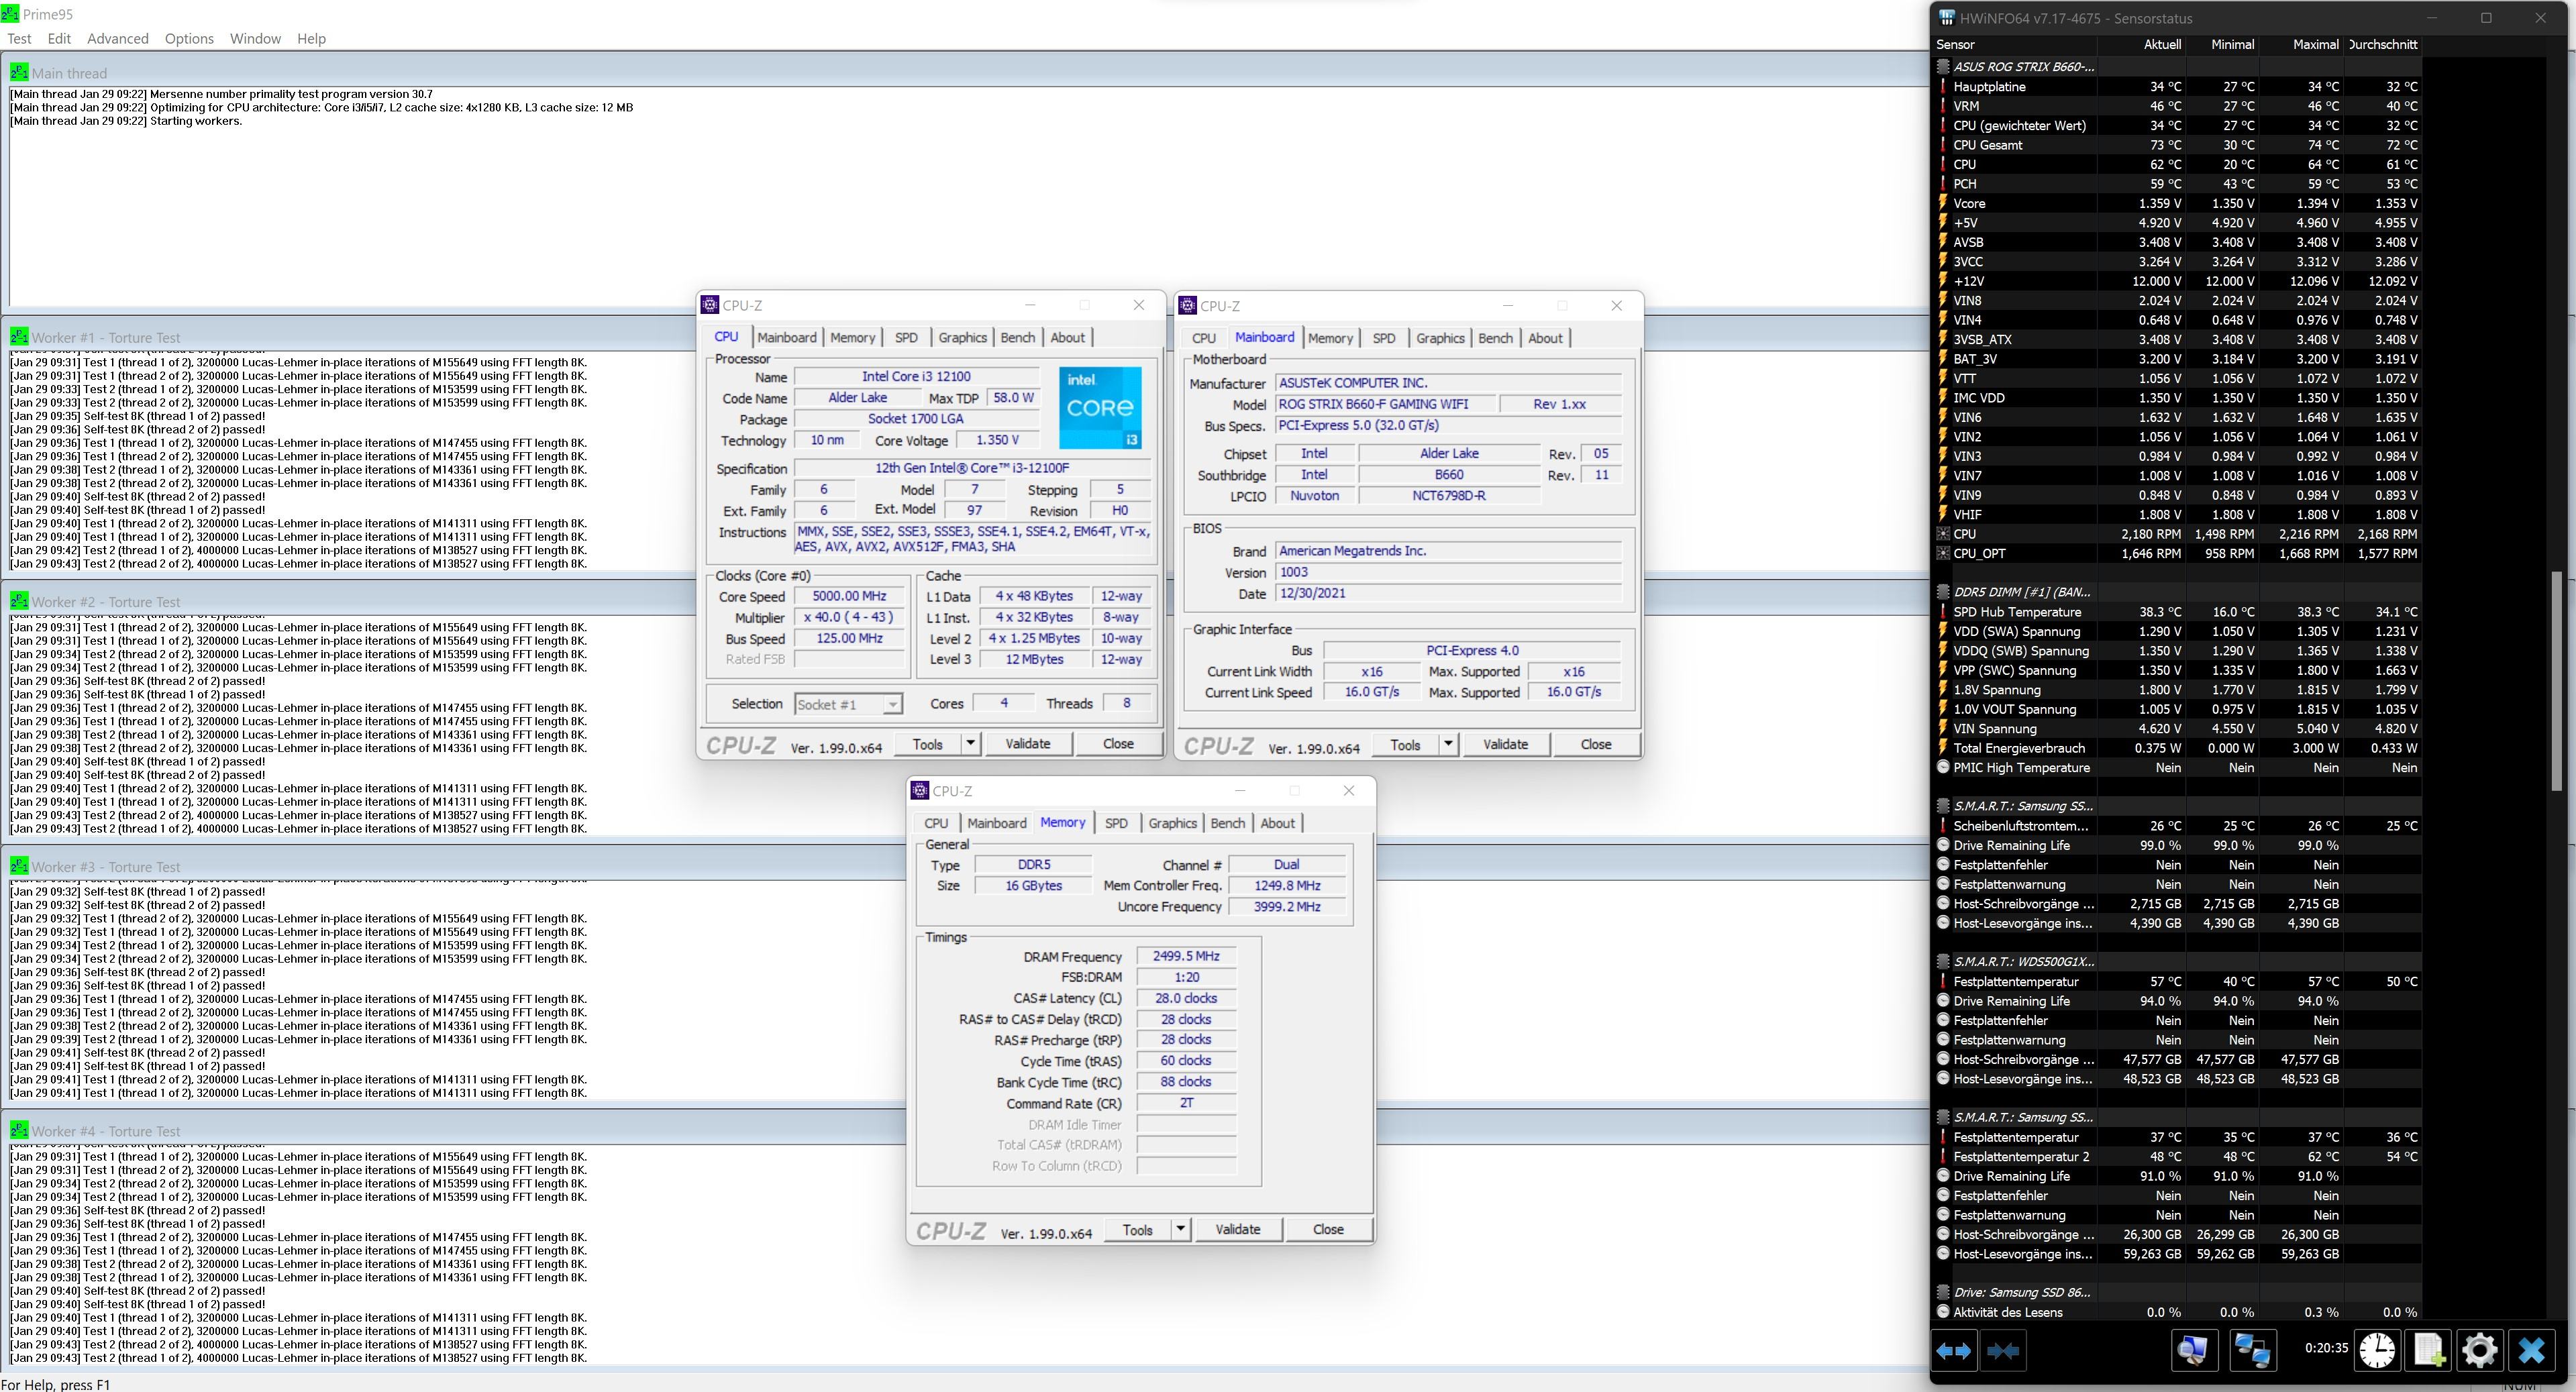Open Tools dropdown arrow in Memory window
Image resolution: width=2576 pixels, height=1392 pixels.
click(1180, 1229)
